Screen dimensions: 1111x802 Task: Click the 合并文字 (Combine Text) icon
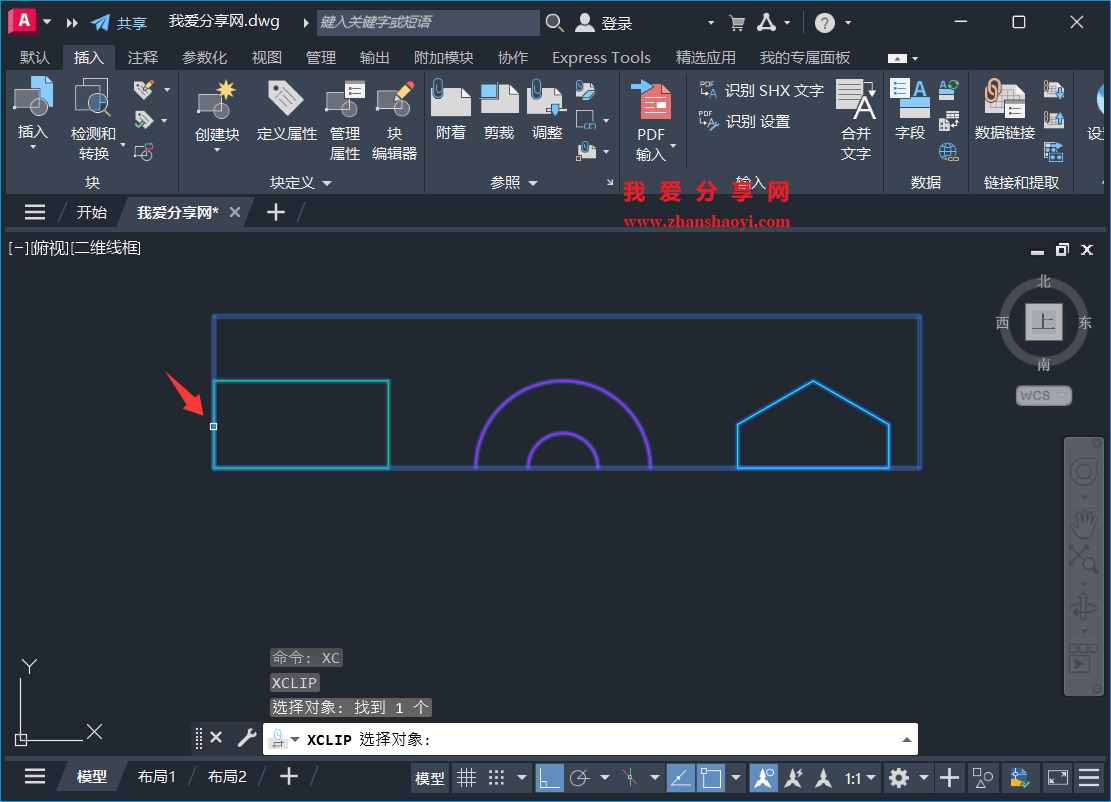(857, 120)
